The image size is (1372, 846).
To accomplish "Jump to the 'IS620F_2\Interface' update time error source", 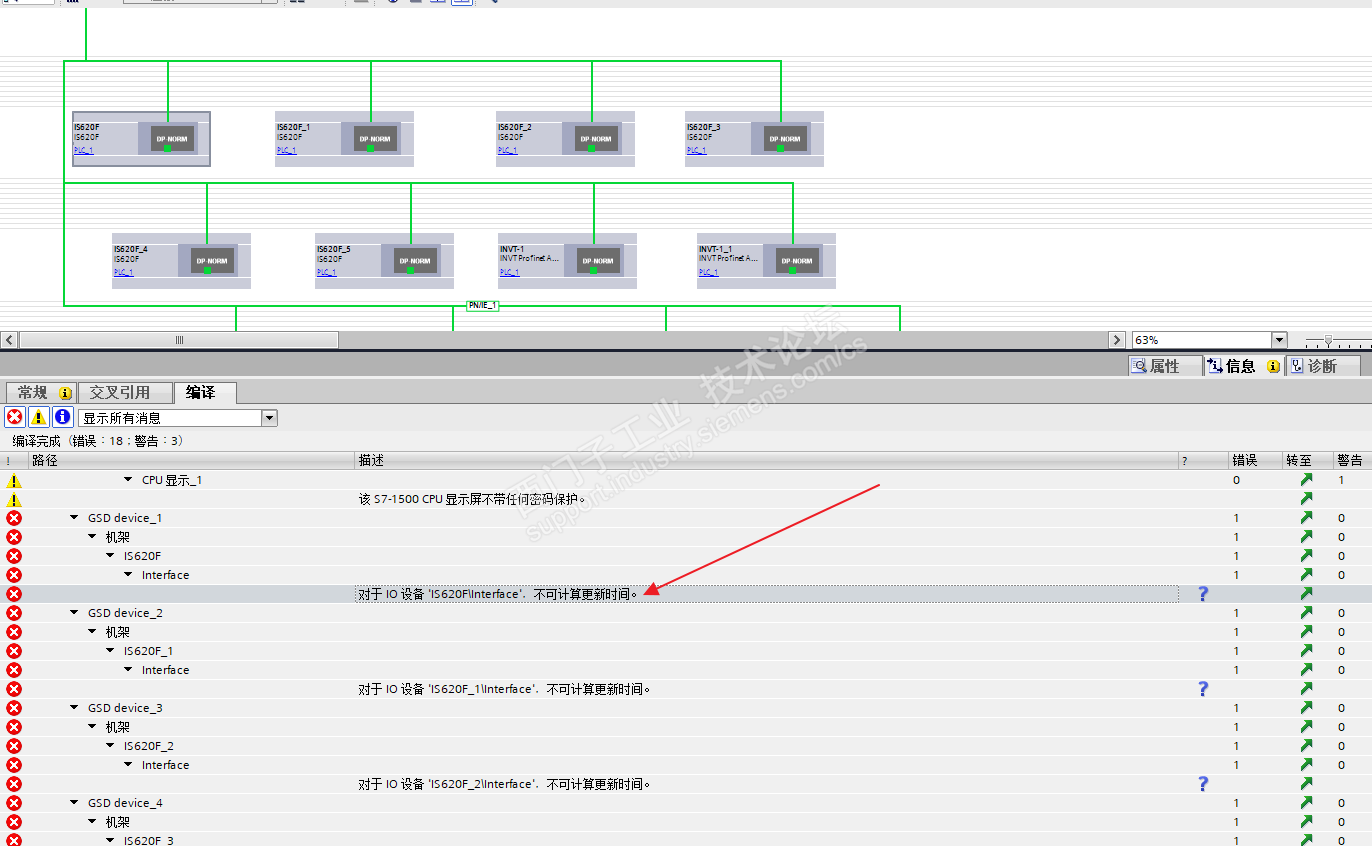I will tap(1306, 784).
